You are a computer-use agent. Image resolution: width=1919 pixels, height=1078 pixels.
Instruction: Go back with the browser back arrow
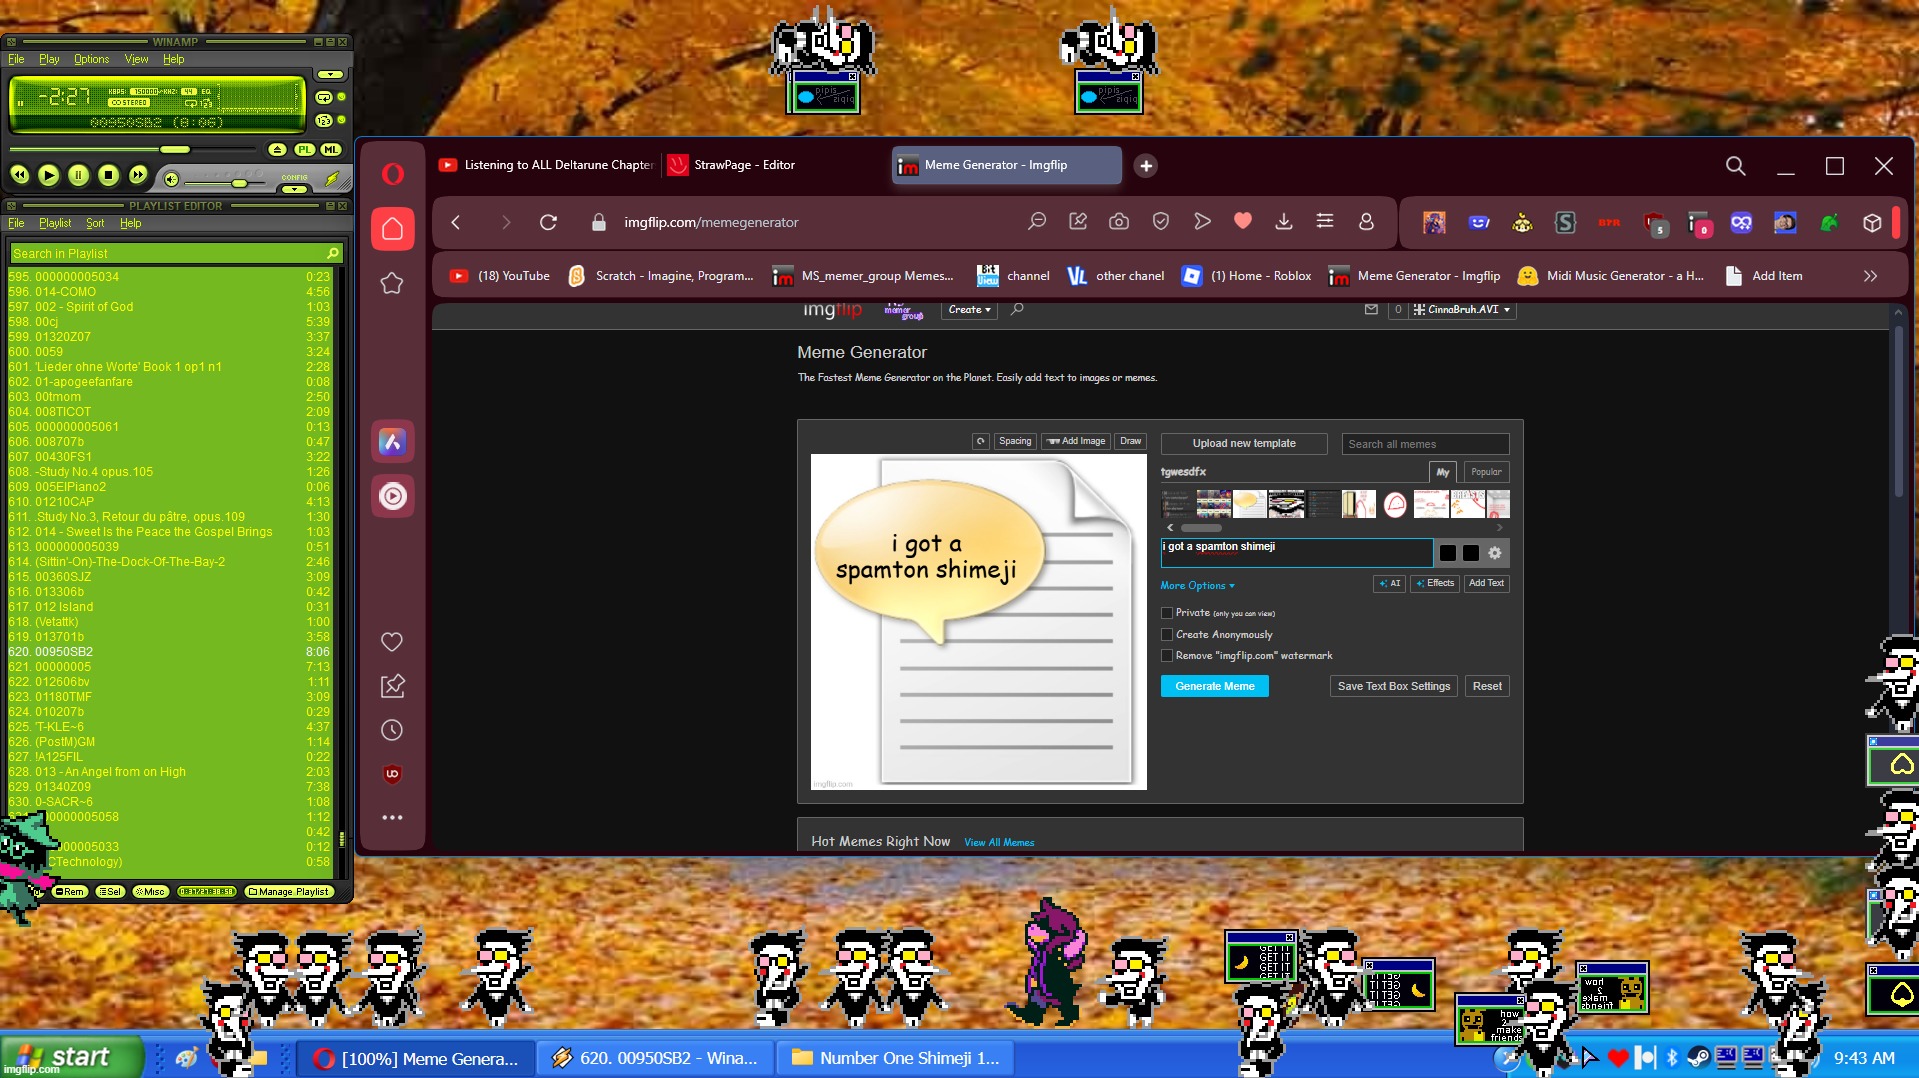pos(456,222)
